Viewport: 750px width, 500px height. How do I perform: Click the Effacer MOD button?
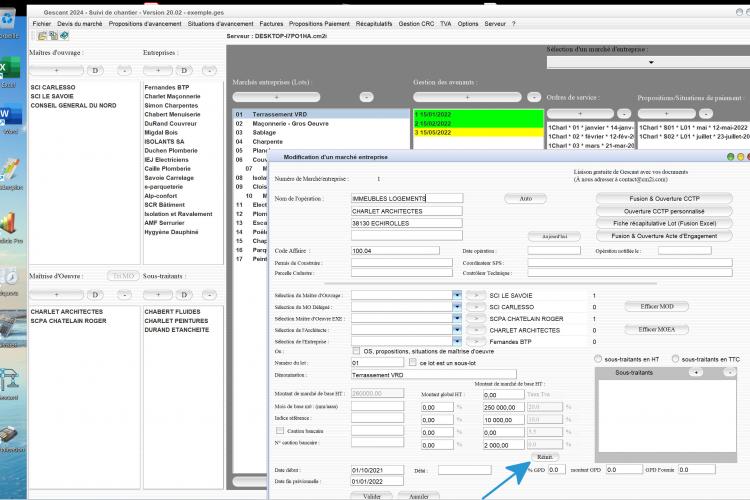tap(657, 306)
